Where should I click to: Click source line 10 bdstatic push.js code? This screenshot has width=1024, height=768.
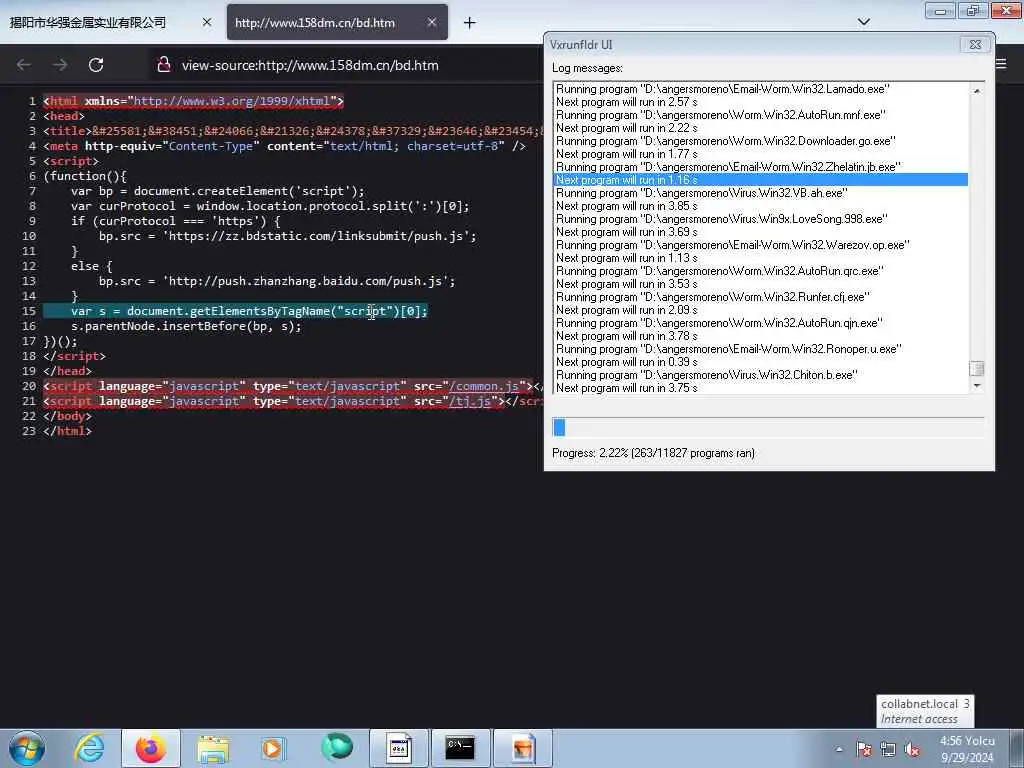287,236
